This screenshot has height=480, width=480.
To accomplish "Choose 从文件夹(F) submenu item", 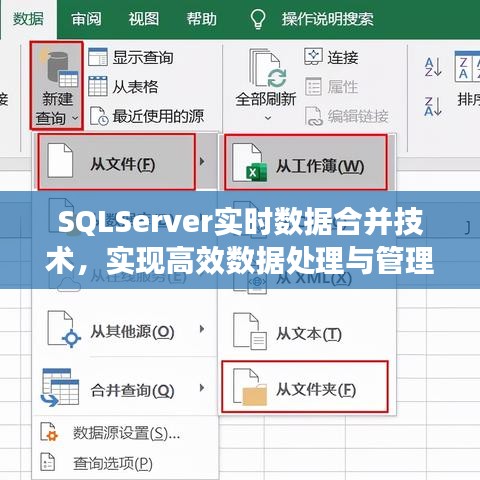I will coord(305,387).
